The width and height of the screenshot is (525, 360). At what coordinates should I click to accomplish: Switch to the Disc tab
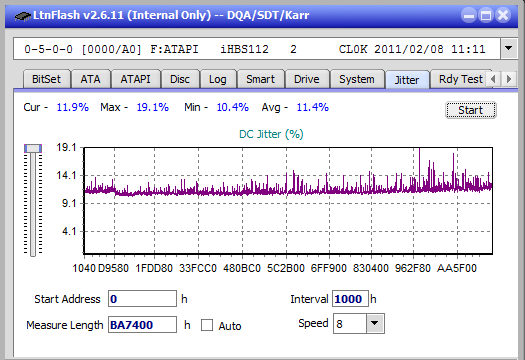tap(180, 79)
